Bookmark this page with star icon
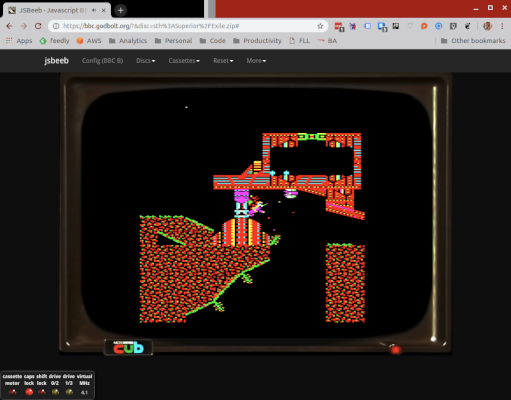The height and width of the screenshot is (400, 511). click(320, 26)
